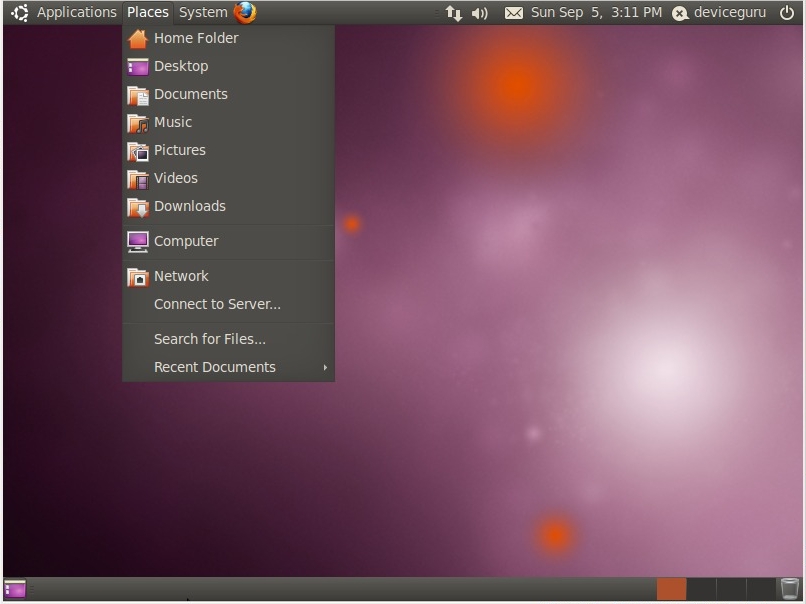
Task: Open Computer from the Places menu
Action: (229, 241)
